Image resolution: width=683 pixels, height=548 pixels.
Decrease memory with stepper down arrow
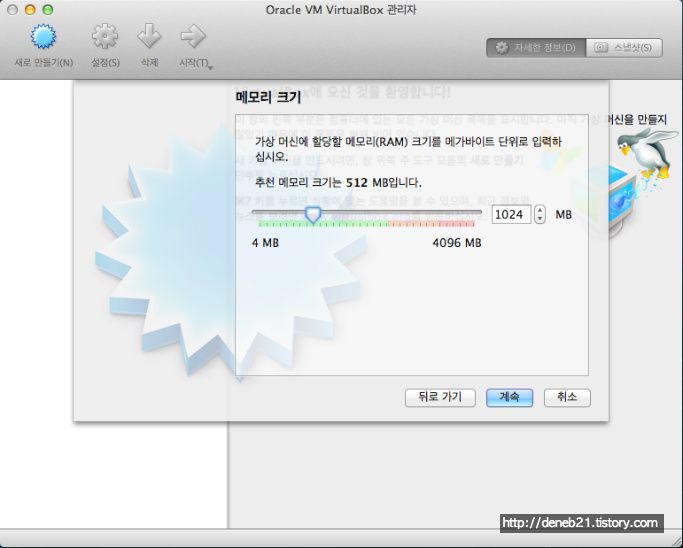540,219
